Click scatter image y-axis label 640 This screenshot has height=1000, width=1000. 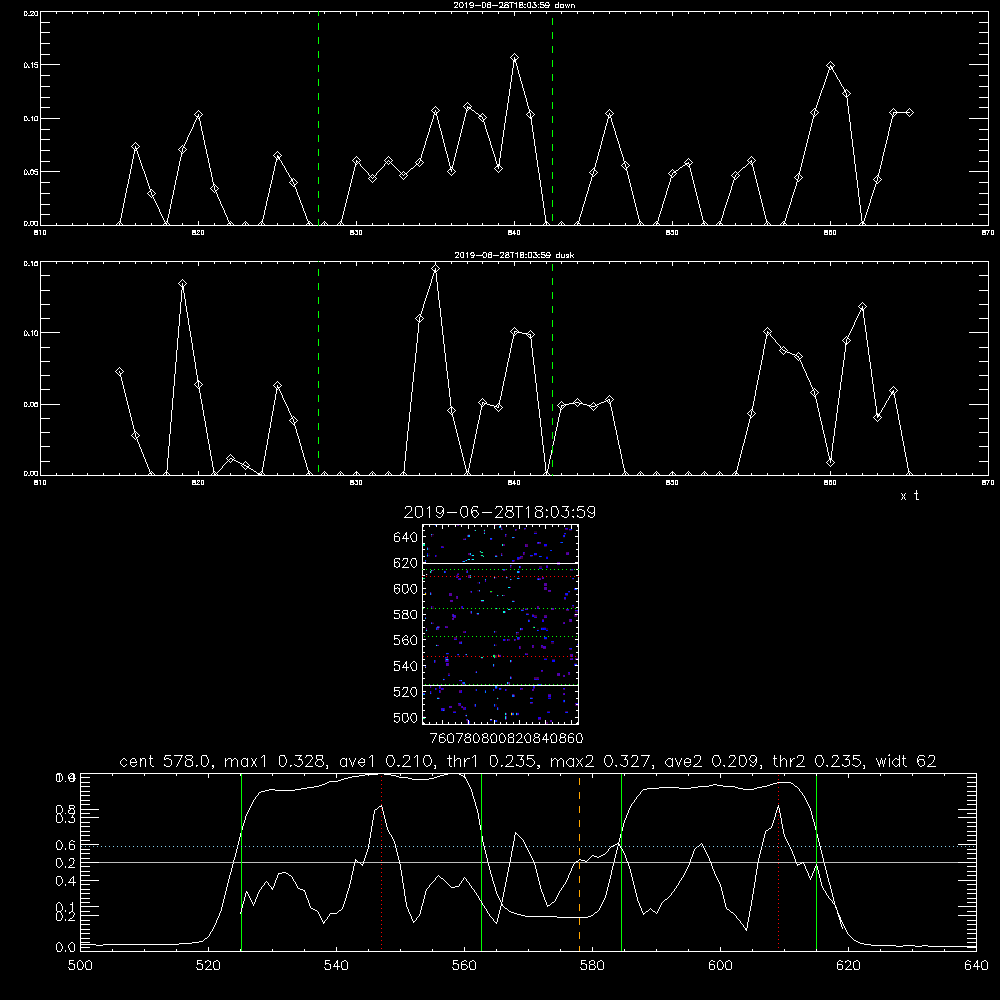coord(405,538)
